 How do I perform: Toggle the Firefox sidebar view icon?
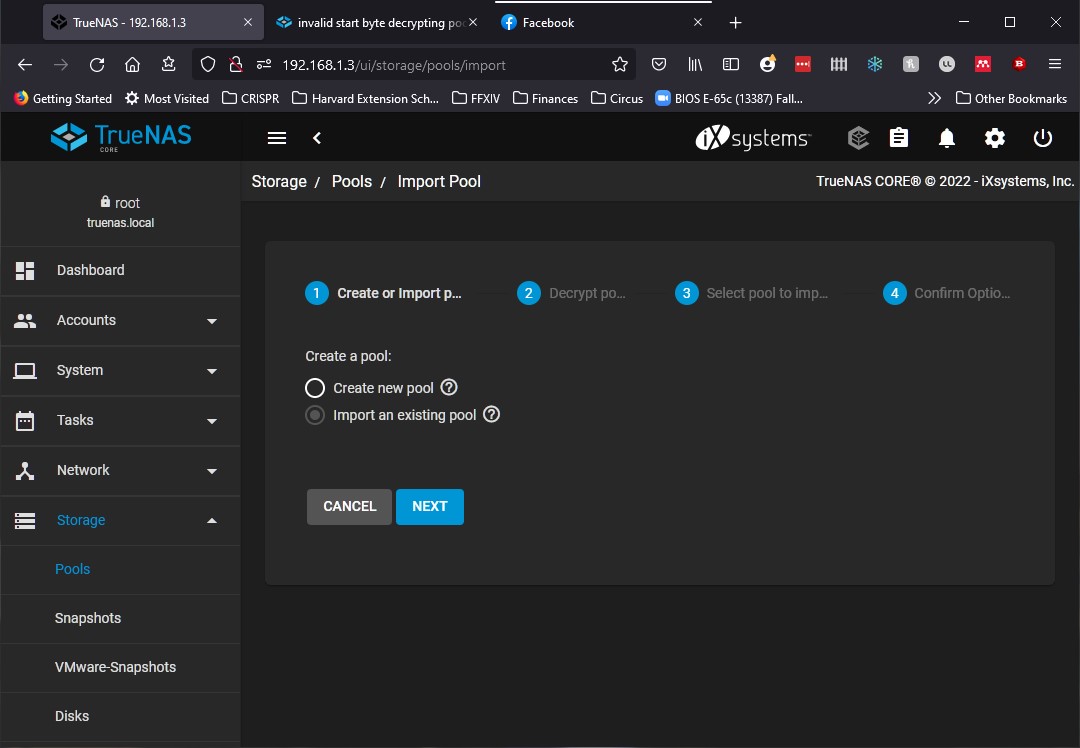coord(731,65)
